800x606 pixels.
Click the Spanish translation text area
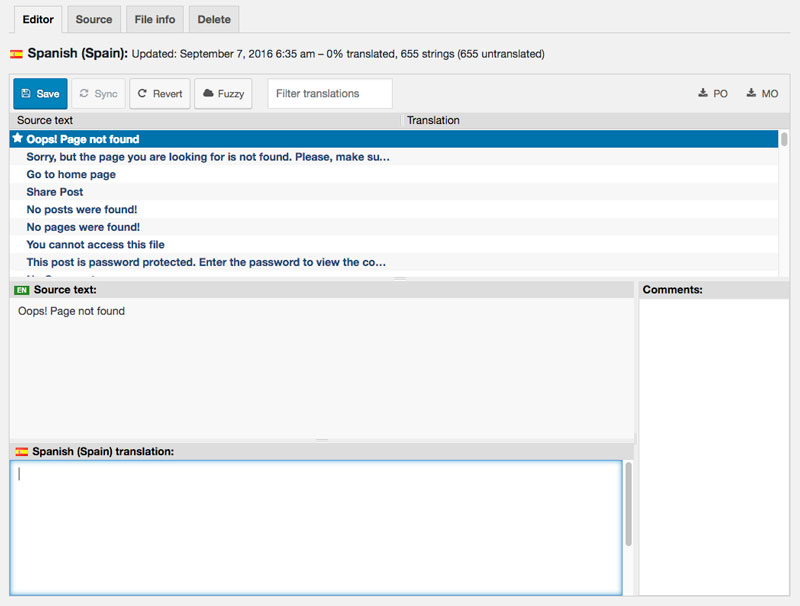point(315,527)
